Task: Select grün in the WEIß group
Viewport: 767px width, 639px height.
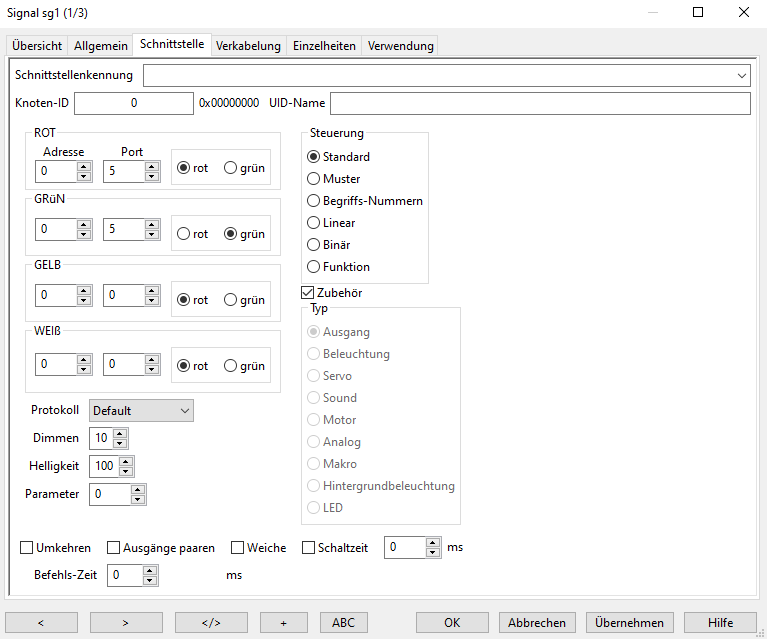Action: pyautogui.click(x=244, y=366)
